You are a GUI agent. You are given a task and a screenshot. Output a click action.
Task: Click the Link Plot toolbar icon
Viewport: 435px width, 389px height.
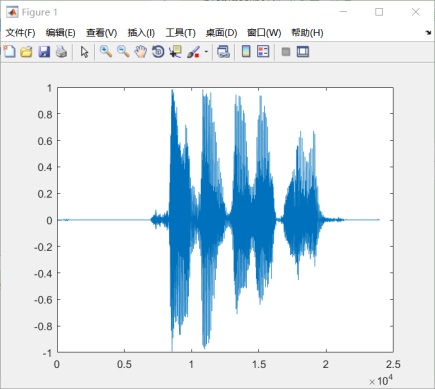223,52
